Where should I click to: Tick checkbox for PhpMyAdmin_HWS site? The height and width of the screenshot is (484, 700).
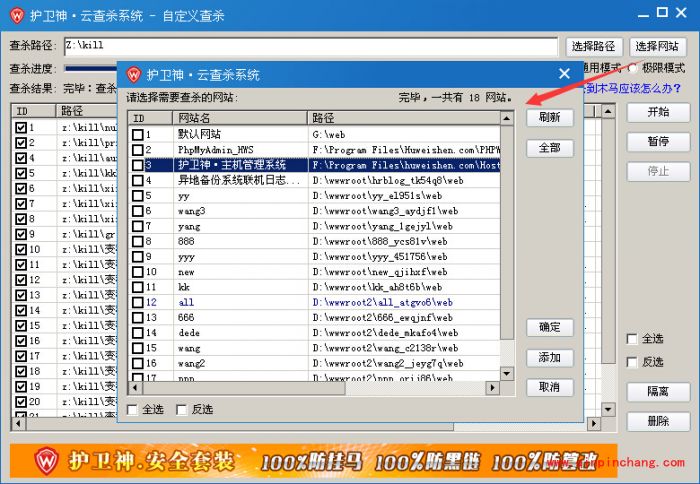coord(138,150)
